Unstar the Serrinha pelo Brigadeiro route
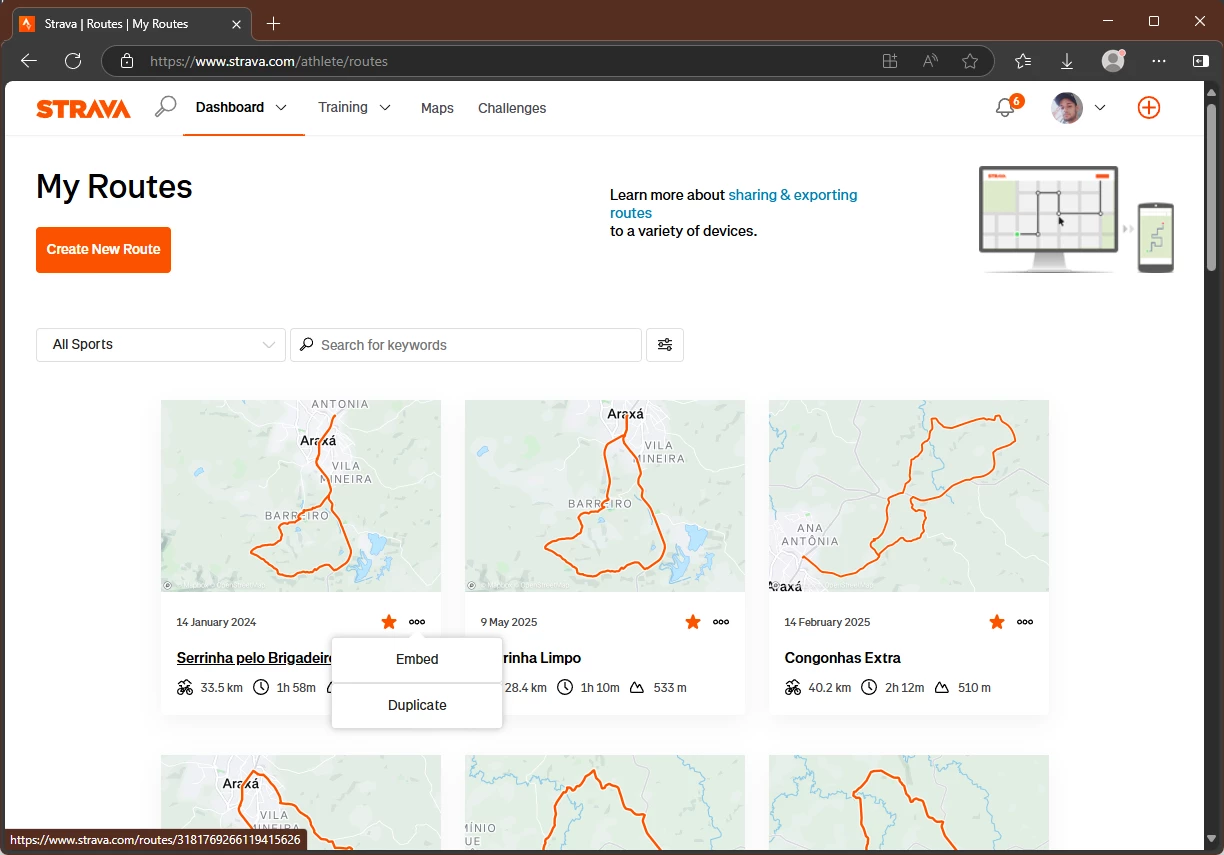Screen dimensions: 1224x855 [389, 622]
